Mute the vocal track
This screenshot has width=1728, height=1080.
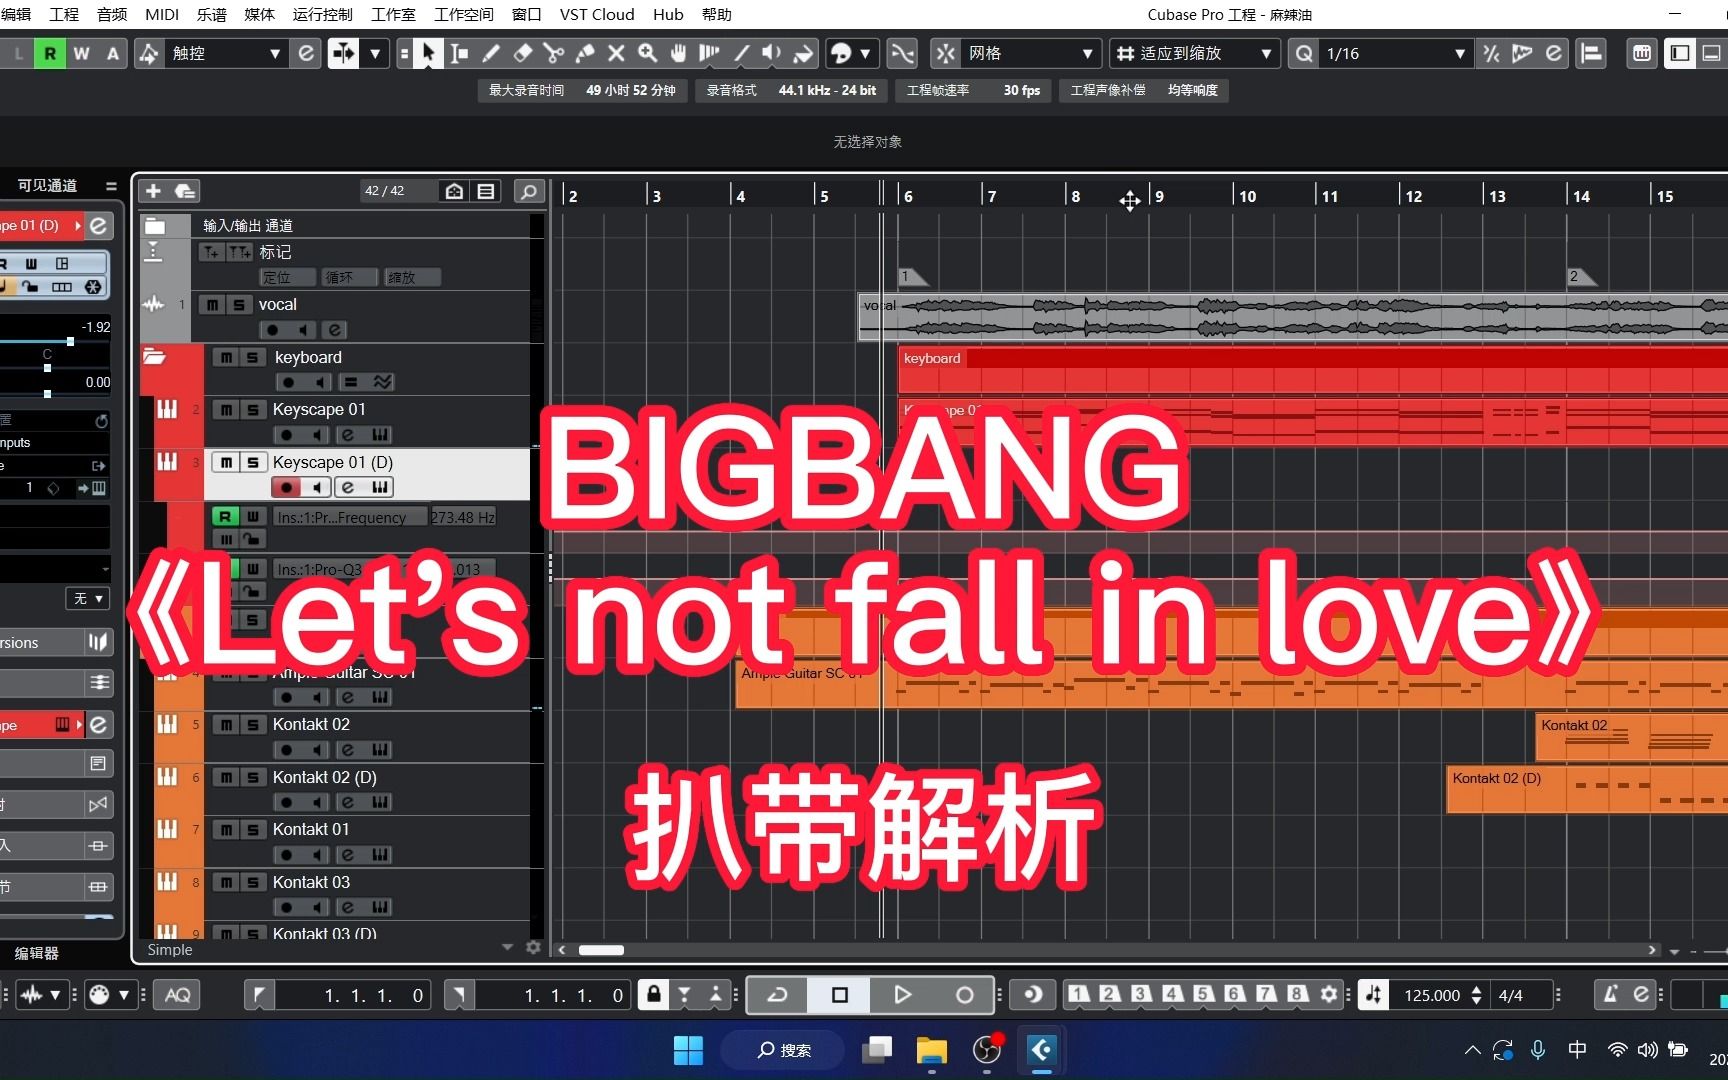212,305
